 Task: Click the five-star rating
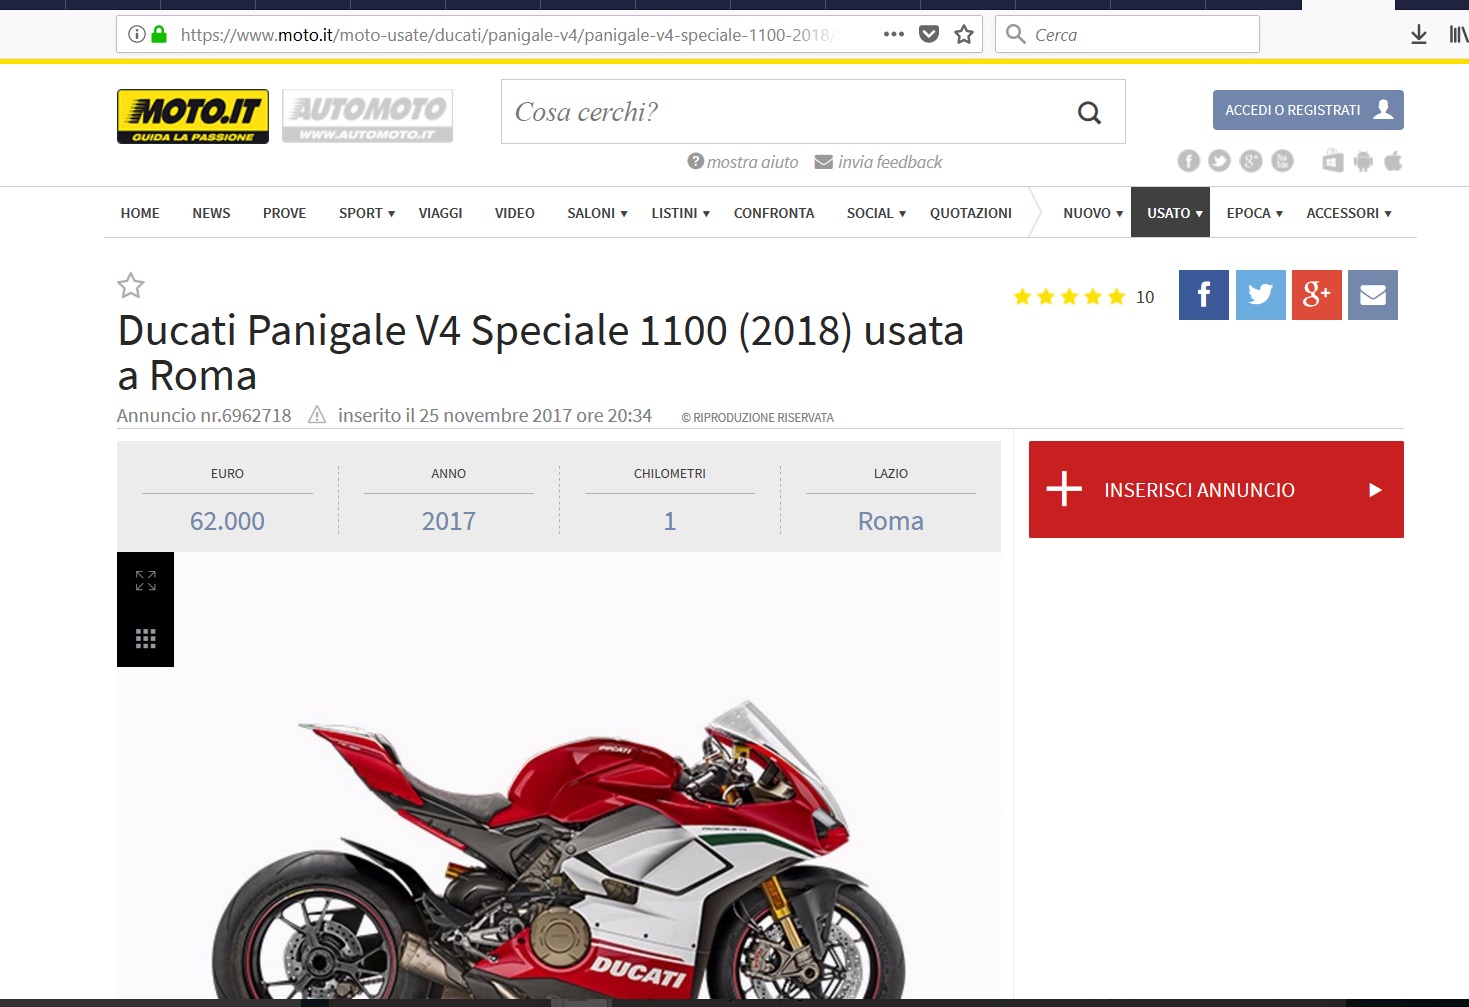coord(1069,297)
